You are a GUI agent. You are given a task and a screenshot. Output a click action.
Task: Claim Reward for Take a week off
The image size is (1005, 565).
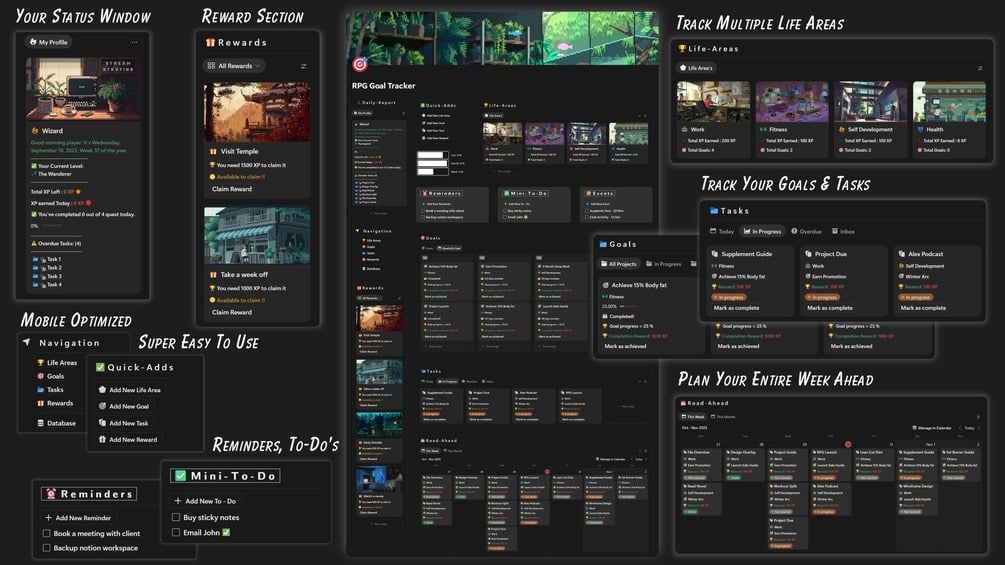click(231, 312)
